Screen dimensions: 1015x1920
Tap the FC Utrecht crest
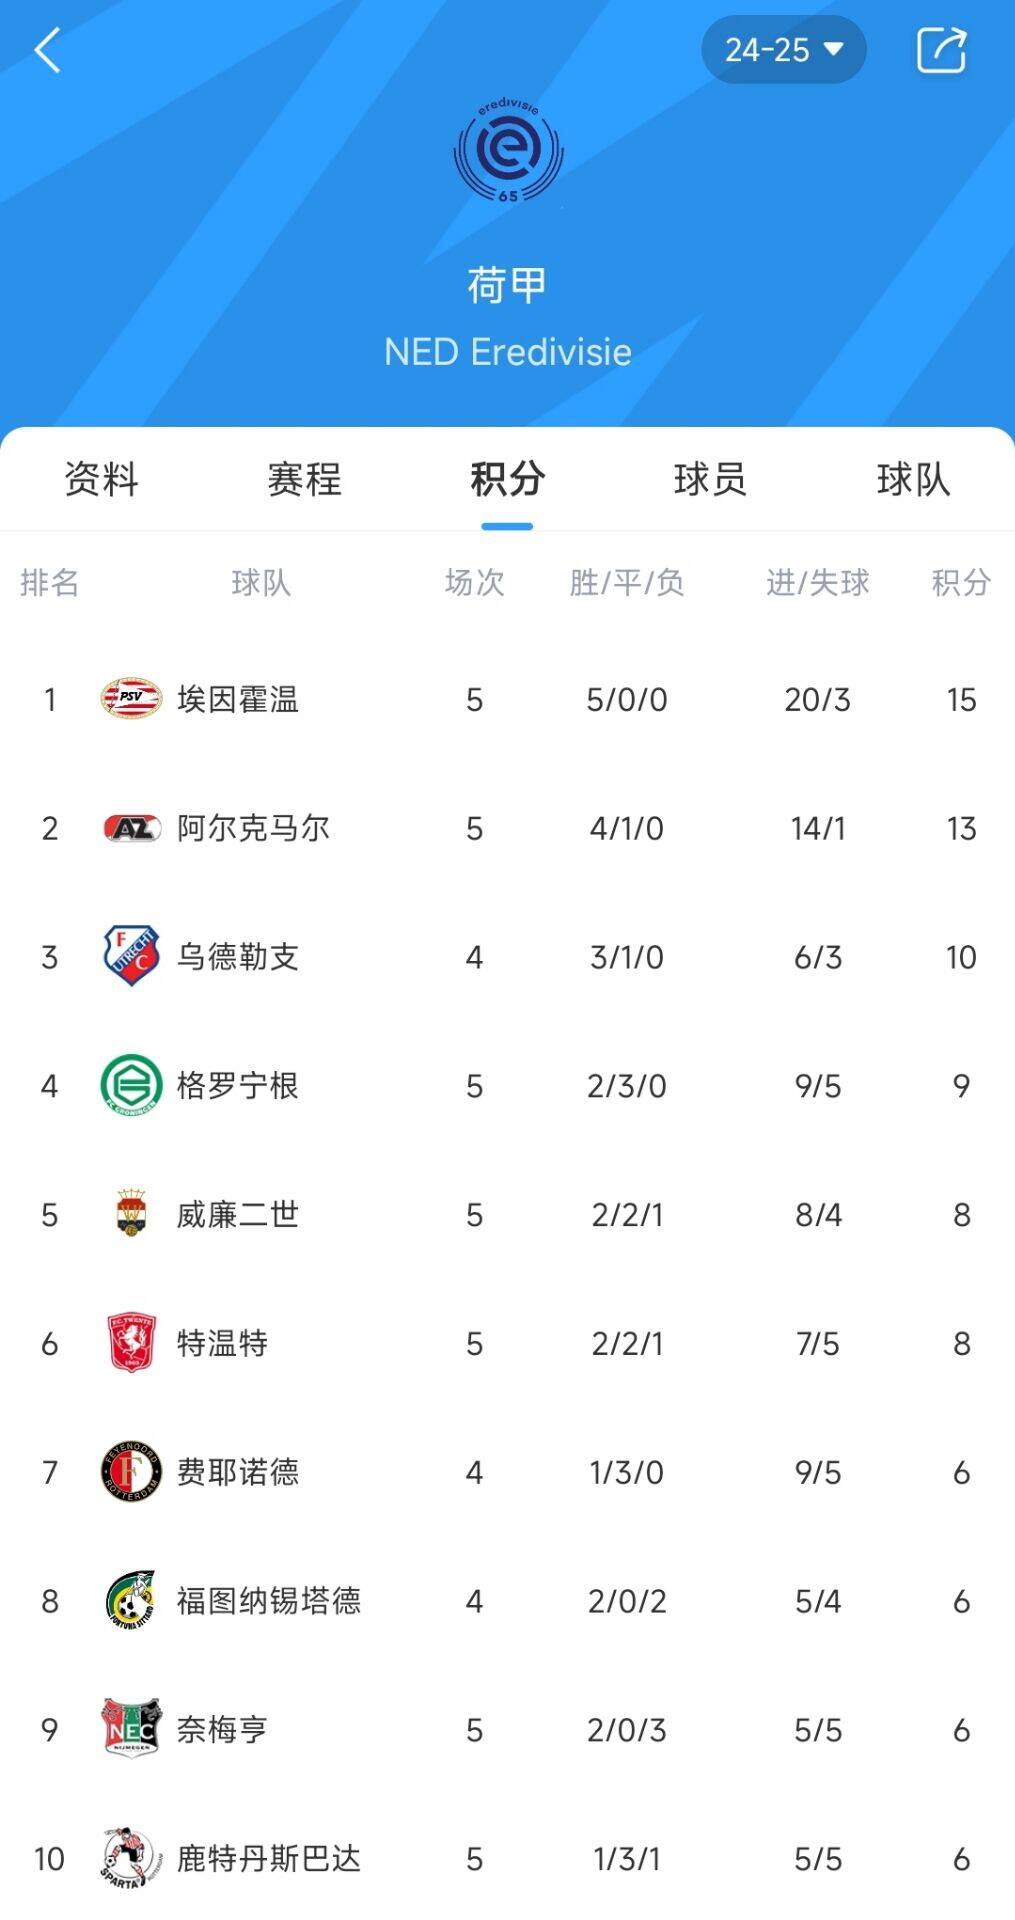pyautogui.click(x=131, y=956)
